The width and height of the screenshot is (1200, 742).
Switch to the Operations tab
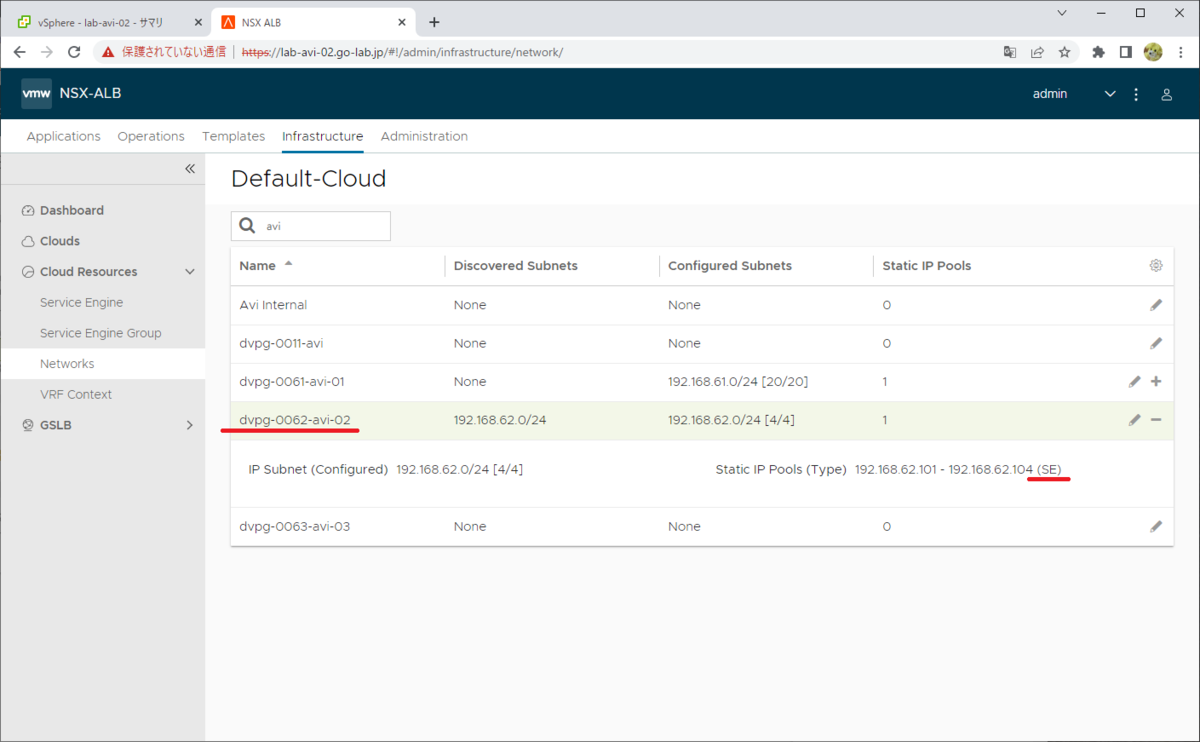[151, 136]
